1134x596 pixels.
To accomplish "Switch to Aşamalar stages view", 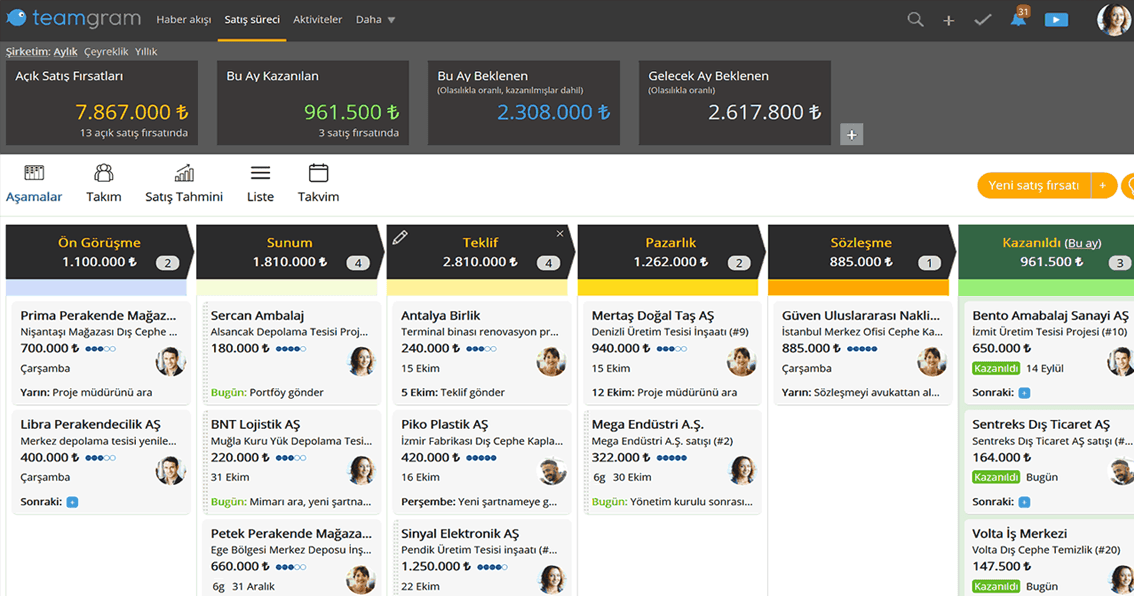I will click(x=34, y=184).
